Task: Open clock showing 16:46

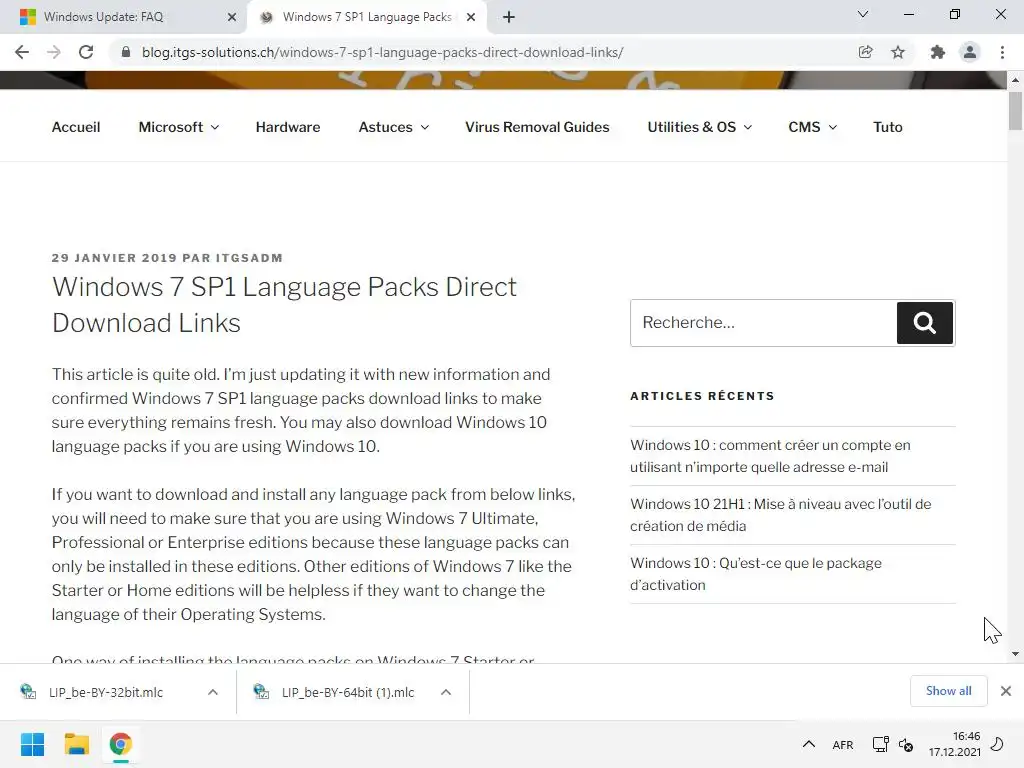Action: tap(954, 744)
